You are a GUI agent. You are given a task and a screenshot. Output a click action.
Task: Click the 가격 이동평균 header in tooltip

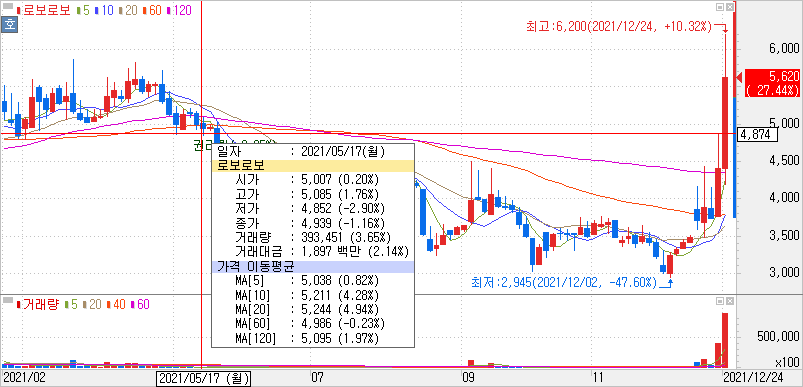click(x=312, y=266)
